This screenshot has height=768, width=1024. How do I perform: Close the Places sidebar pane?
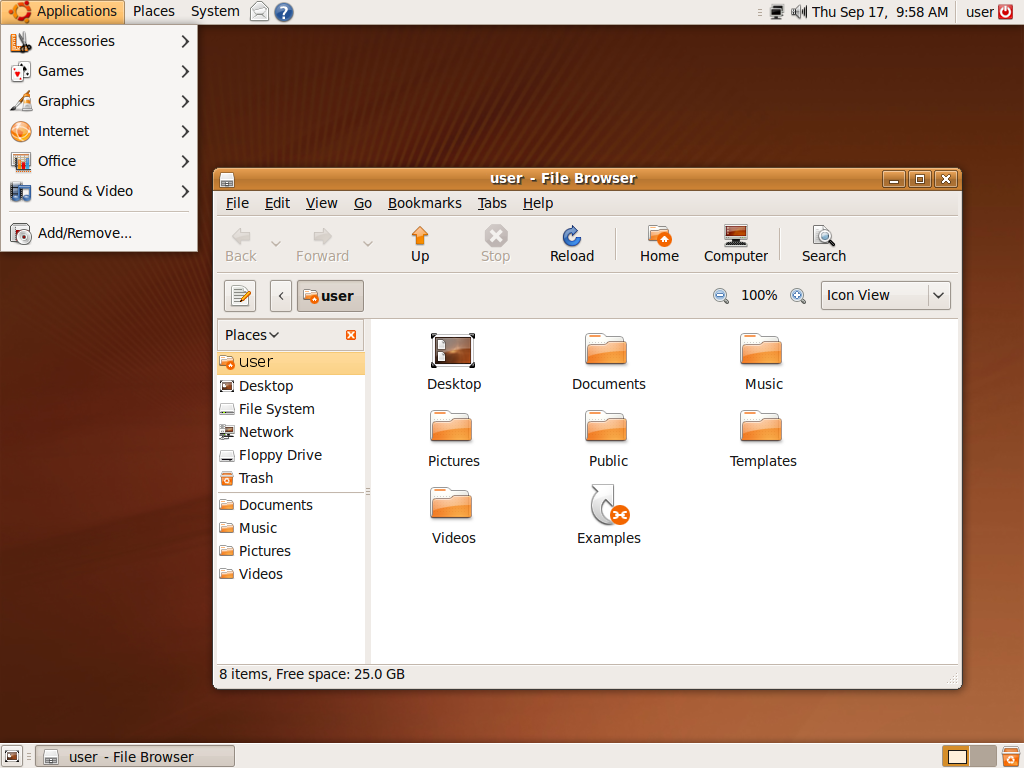click(351, 335)
